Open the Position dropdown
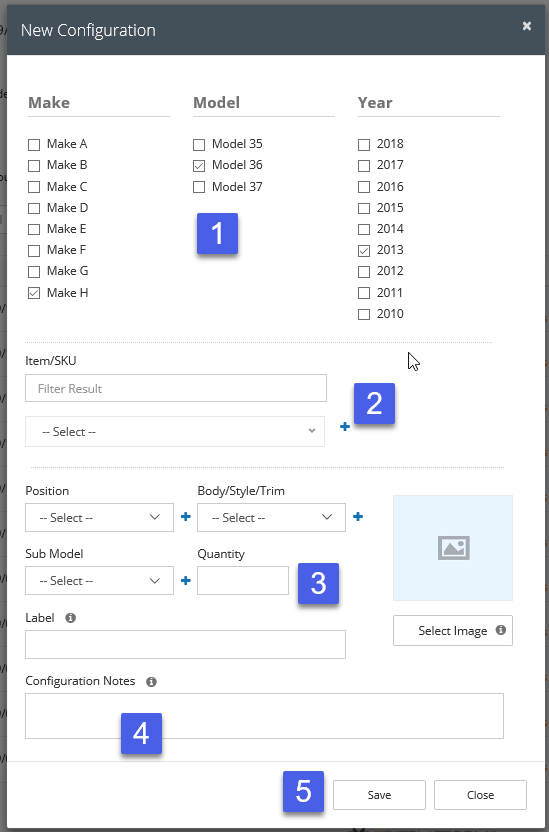Viewport: 549px width, 832px height. point(99,517)
